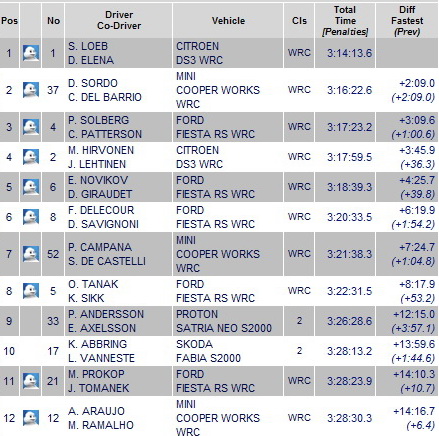Click the Driver Co-Driver column header
The height and width of the screenshot is (436, 439).
coord(119,21)
